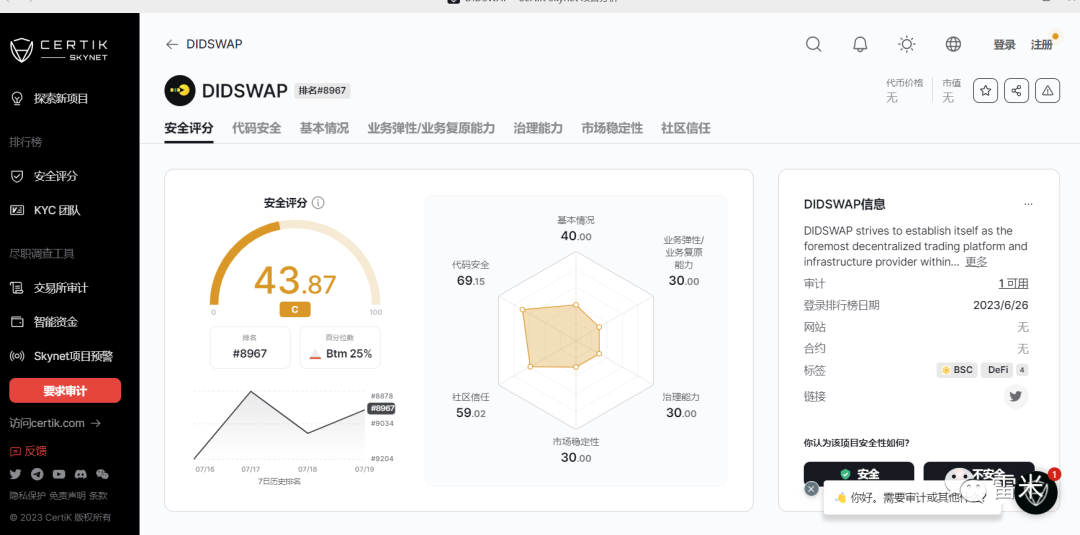Viewport: 1080px width, 535px height.
Task: Click the 排名 #8967 card
Action: click(250, 348)
